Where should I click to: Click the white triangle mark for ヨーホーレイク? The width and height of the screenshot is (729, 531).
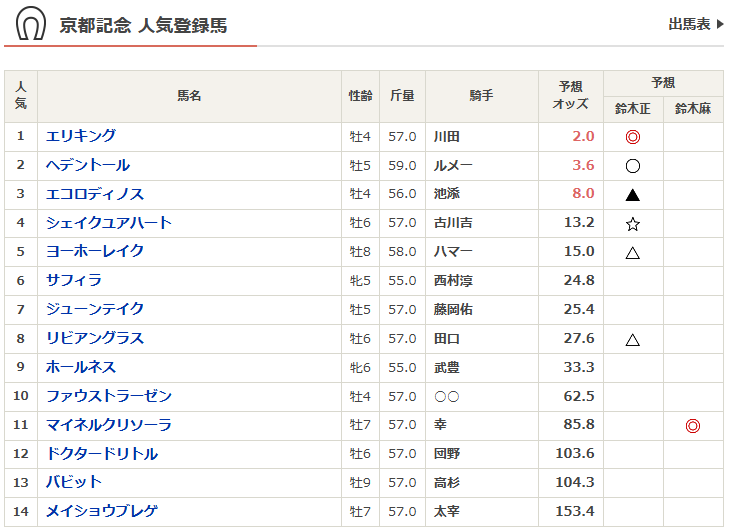pos(632,253)
